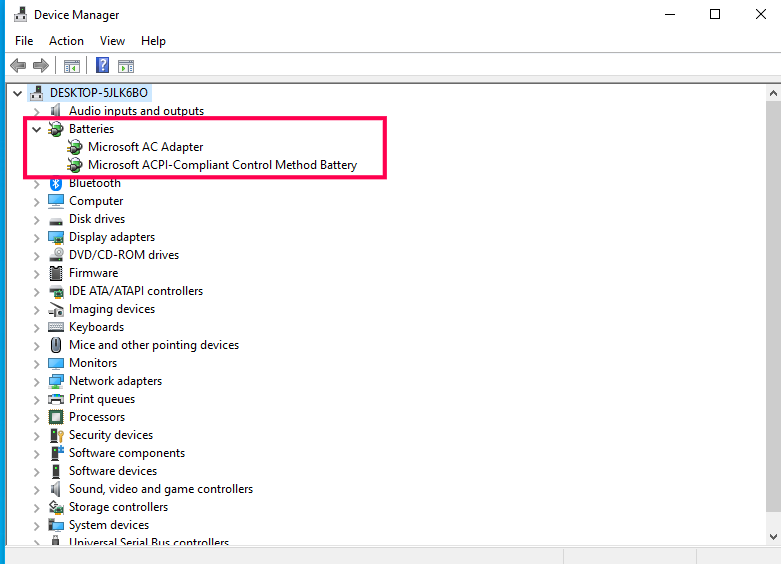The width and height of the screenshot is (781, 564).
Task: Expand the Monitors category
Action: (36, 364)
